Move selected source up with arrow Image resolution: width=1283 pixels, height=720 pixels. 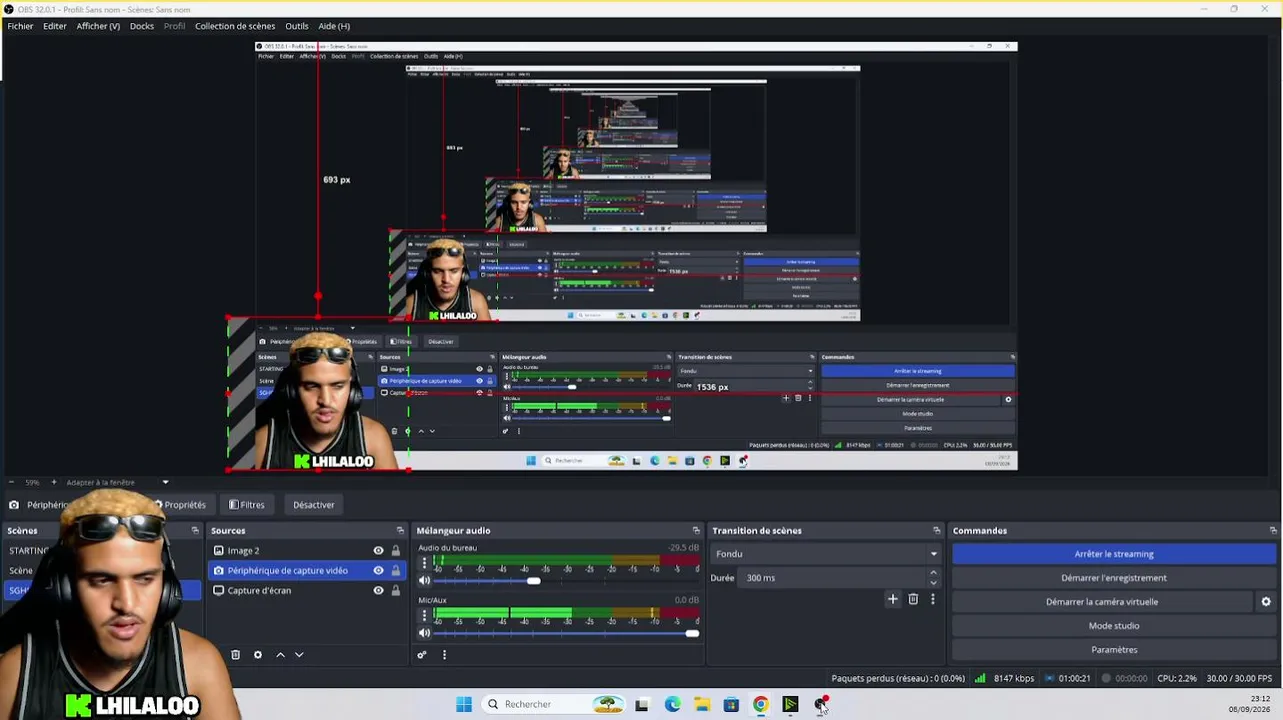coord(280,655)
